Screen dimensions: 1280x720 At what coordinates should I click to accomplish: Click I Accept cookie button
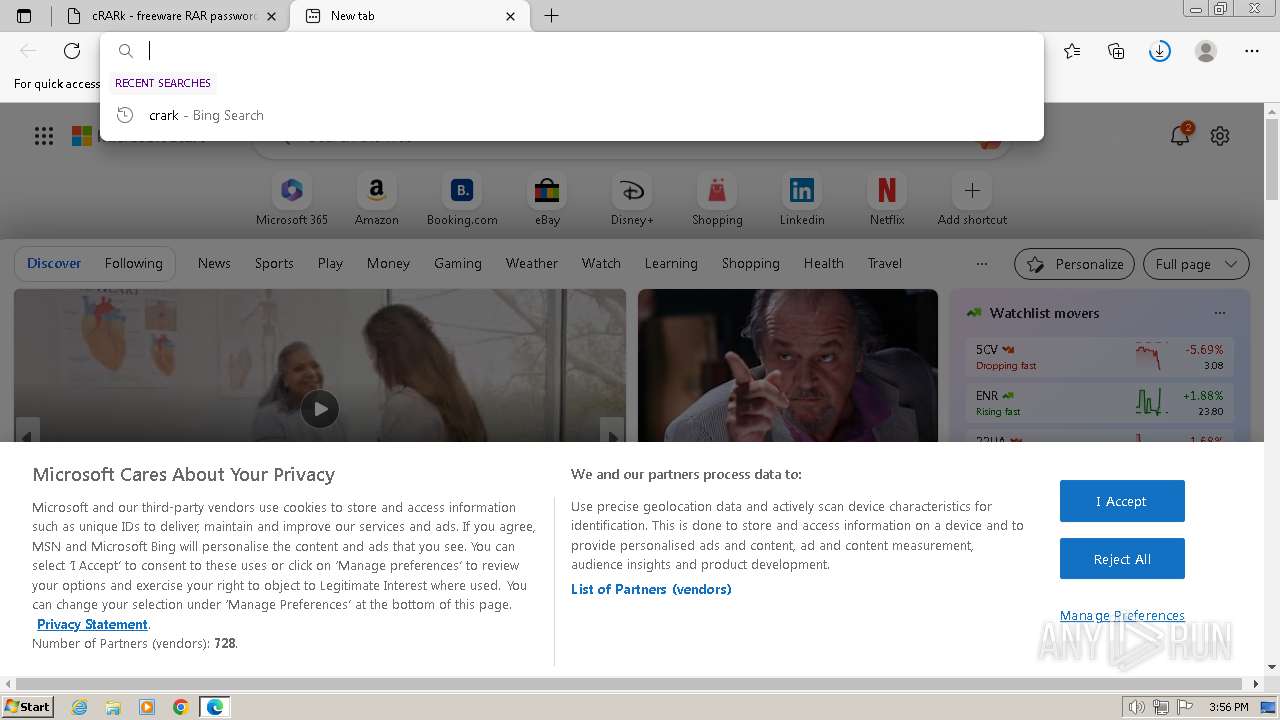(x=1122, y=501)
